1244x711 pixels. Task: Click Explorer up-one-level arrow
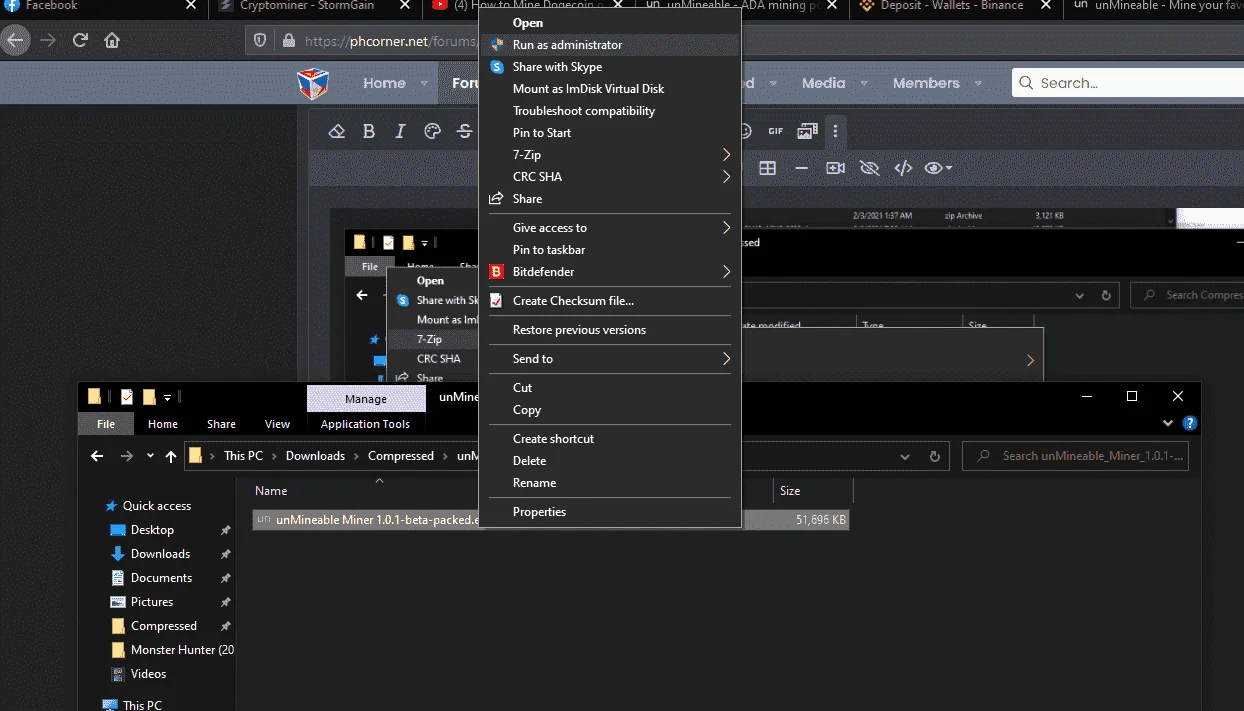point(171,456)
